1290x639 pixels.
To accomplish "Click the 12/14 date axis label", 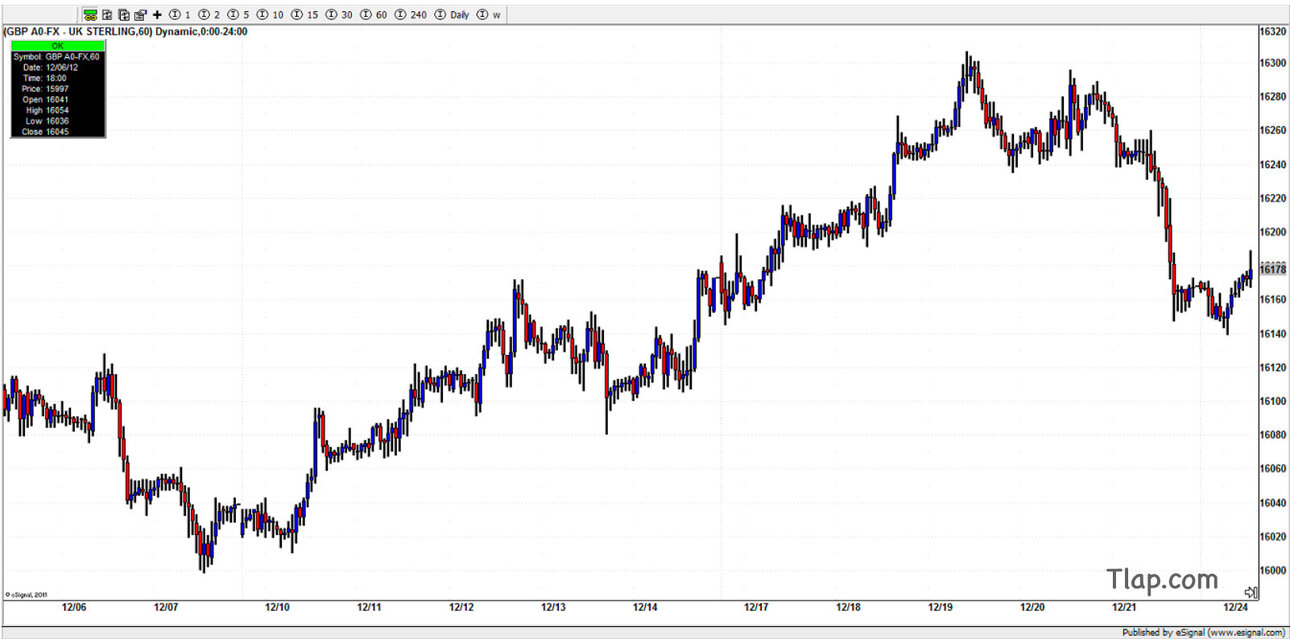I will click(645, 608).
